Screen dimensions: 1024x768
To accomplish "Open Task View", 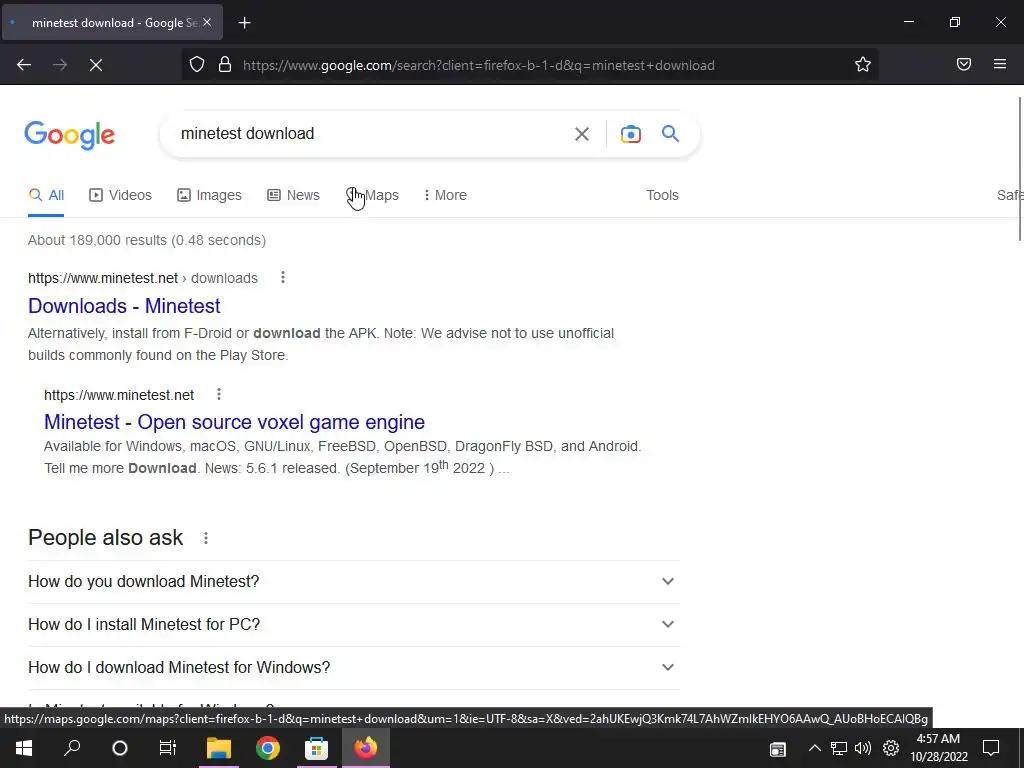I will (x=168, y=748).
